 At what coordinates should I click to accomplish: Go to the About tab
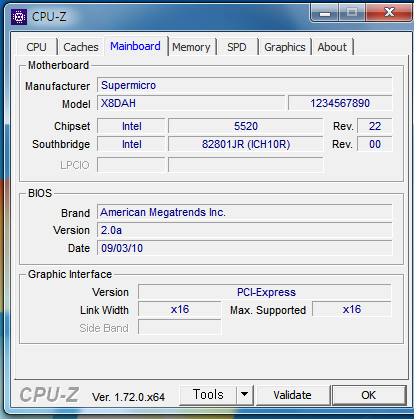point(332,47)
